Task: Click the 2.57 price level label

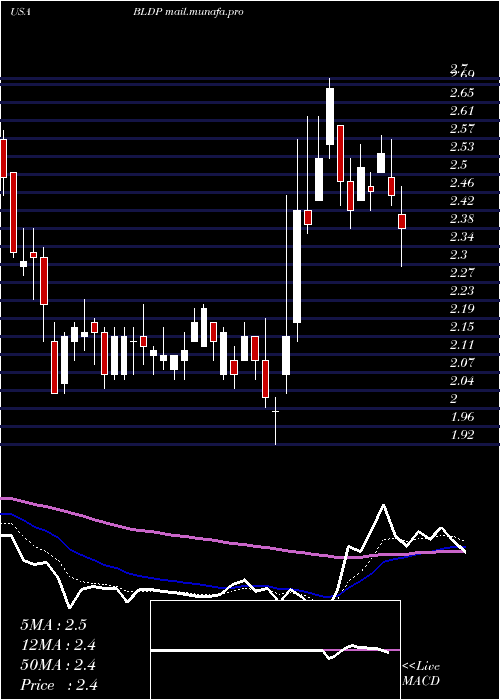Action: pos(462,129)
